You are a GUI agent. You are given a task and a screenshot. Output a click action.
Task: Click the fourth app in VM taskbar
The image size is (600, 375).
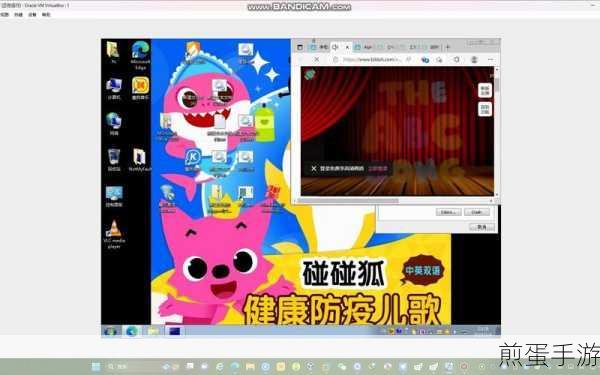click(174, 331)
